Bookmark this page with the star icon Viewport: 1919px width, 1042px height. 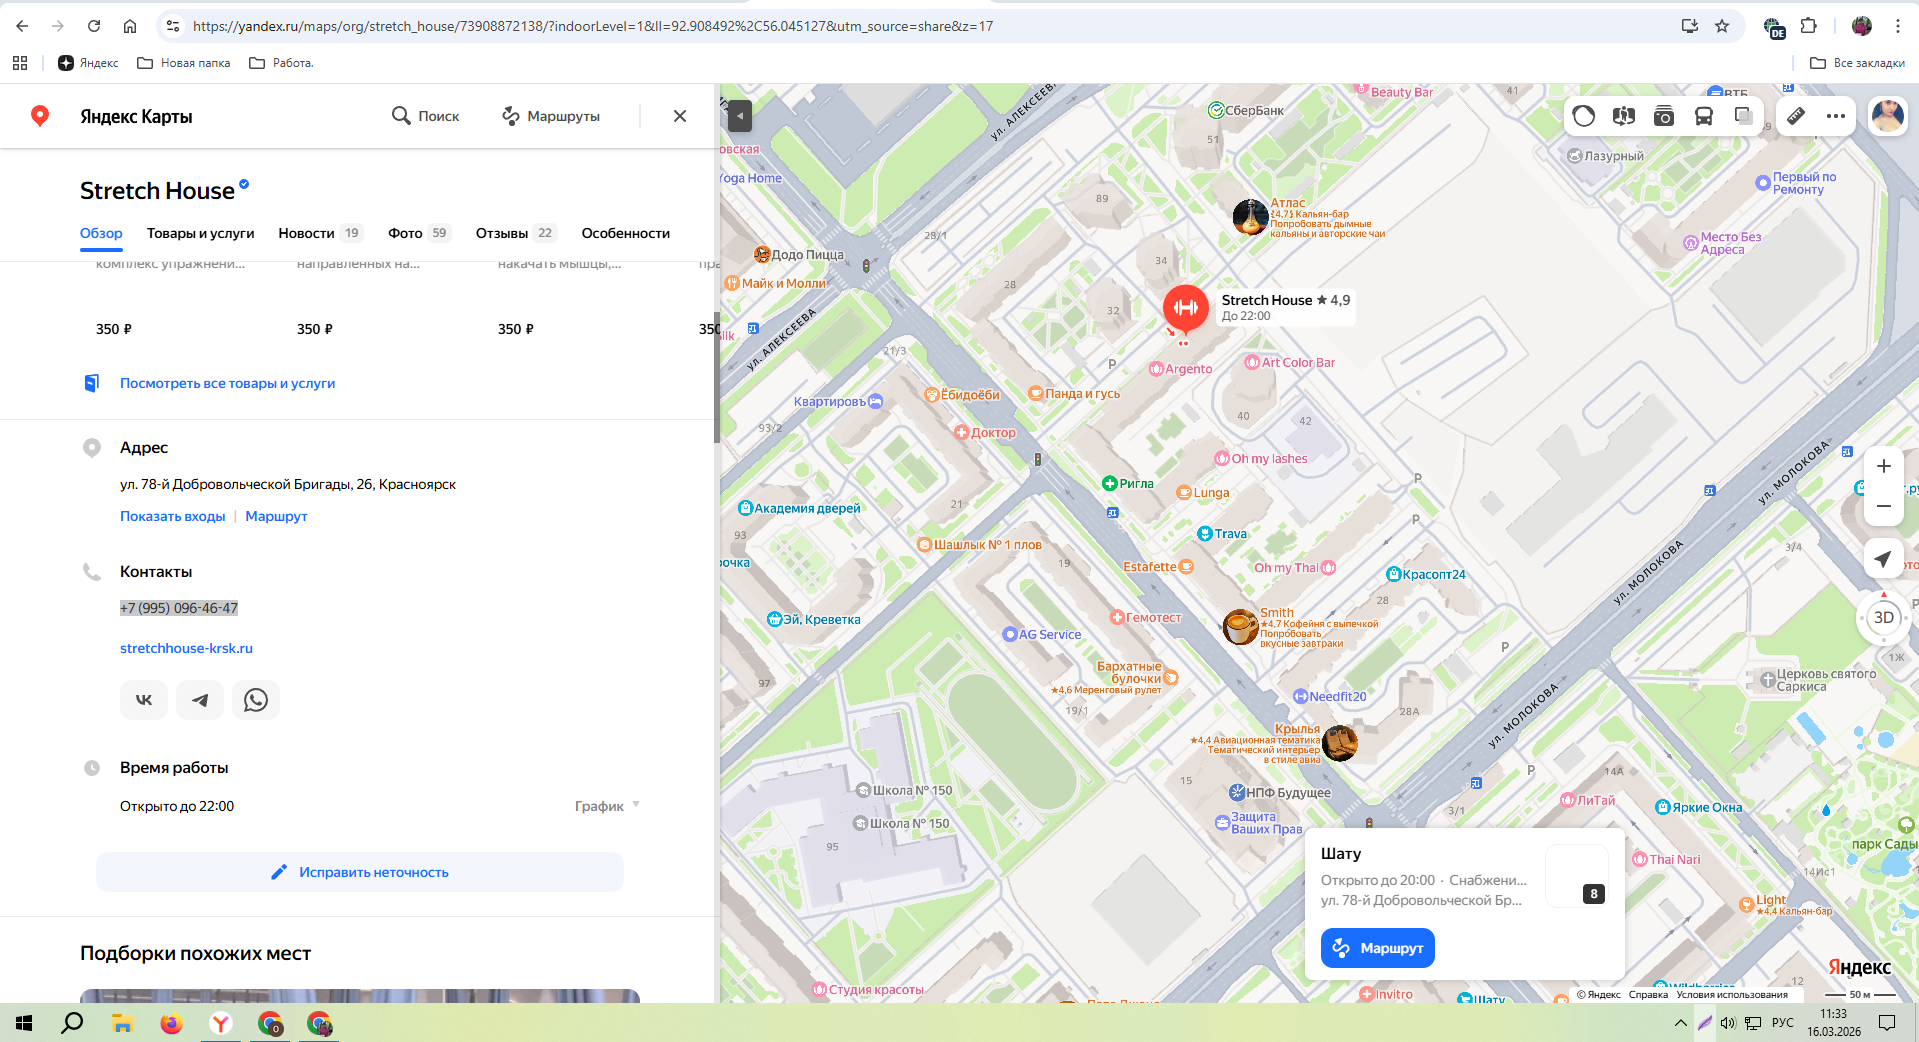pyautogui.click(x=1722, y=26)
